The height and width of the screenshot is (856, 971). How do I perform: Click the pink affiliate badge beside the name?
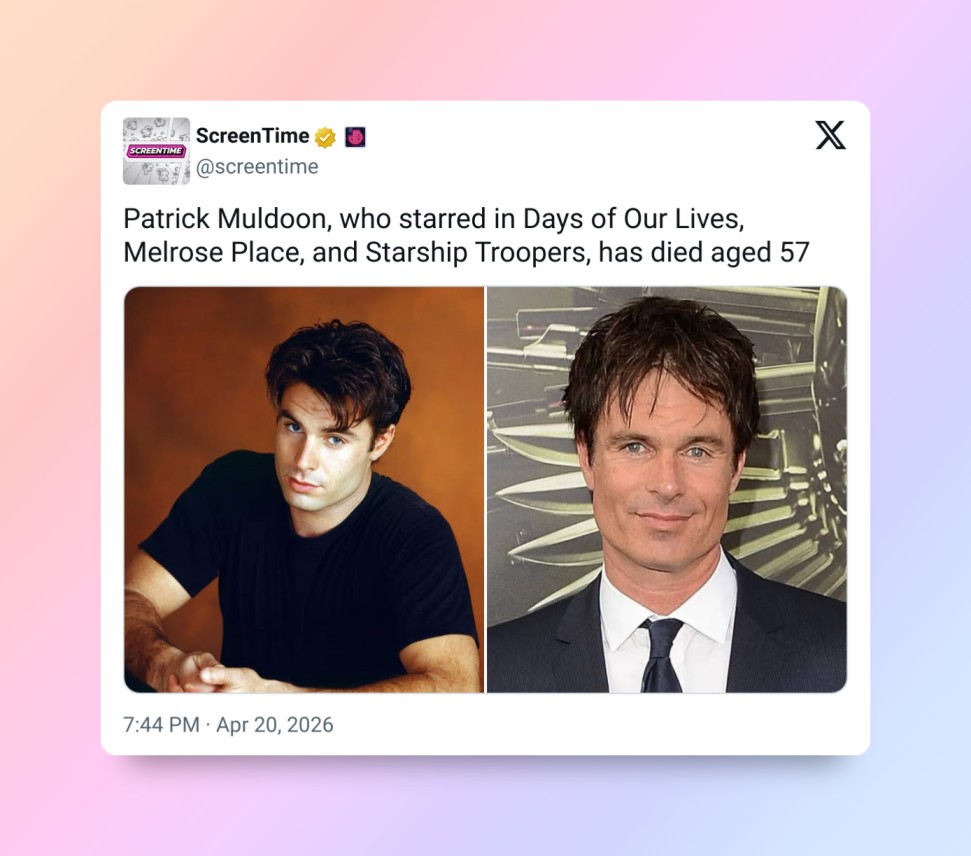click(355, 136)
